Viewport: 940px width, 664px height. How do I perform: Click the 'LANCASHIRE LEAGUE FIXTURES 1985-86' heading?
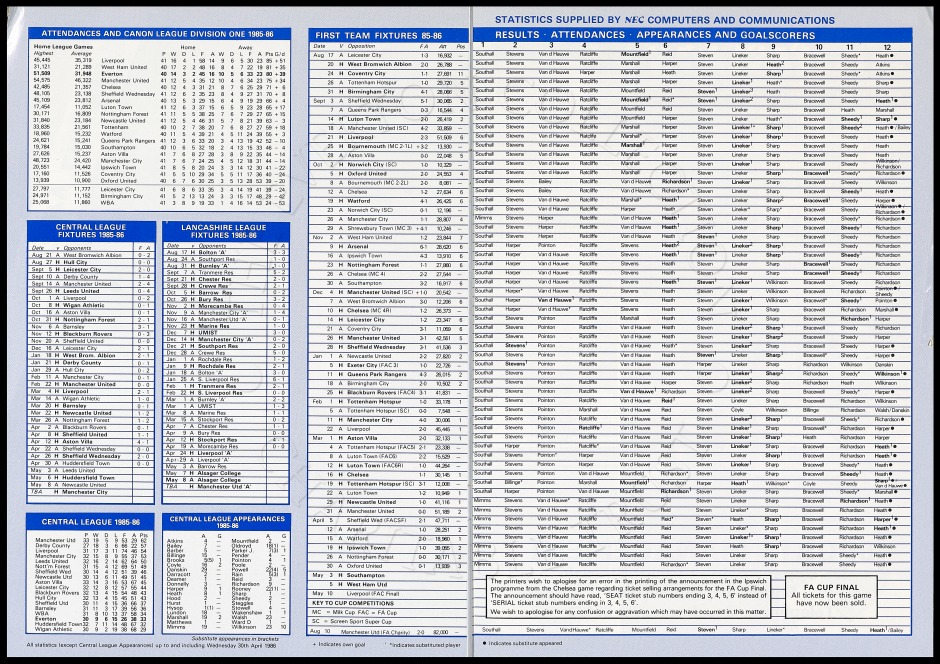224,231
